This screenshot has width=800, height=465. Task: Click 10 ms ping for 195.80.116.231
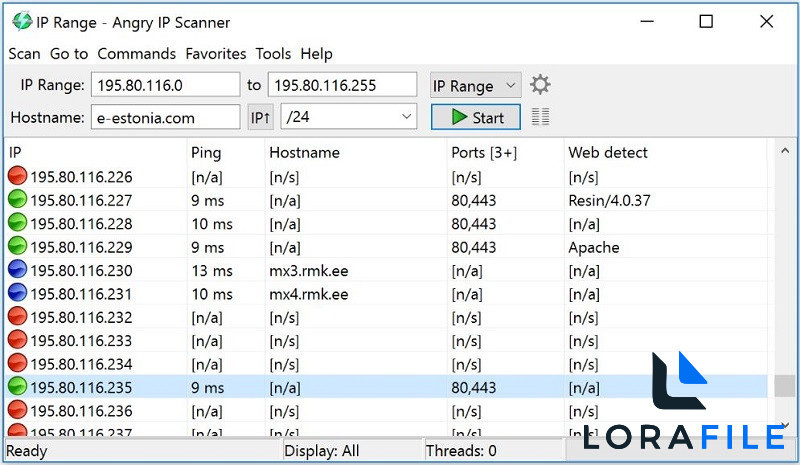point(212,294)
